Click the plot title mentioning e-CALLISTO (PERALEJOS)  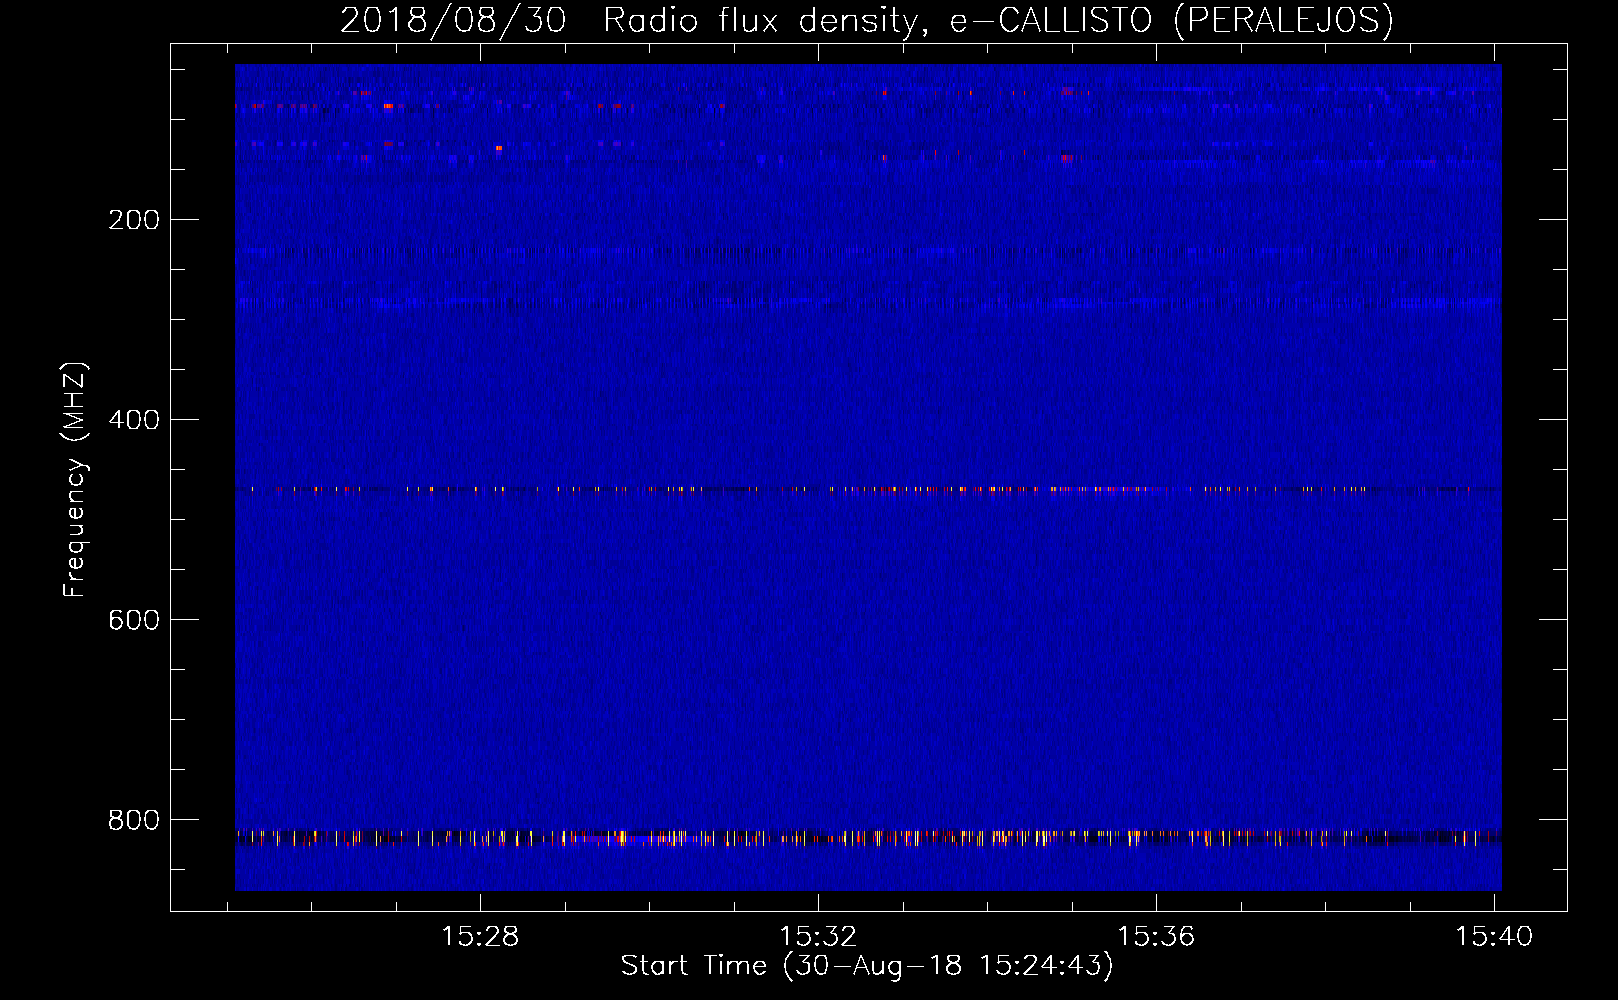tap(867, 20)
